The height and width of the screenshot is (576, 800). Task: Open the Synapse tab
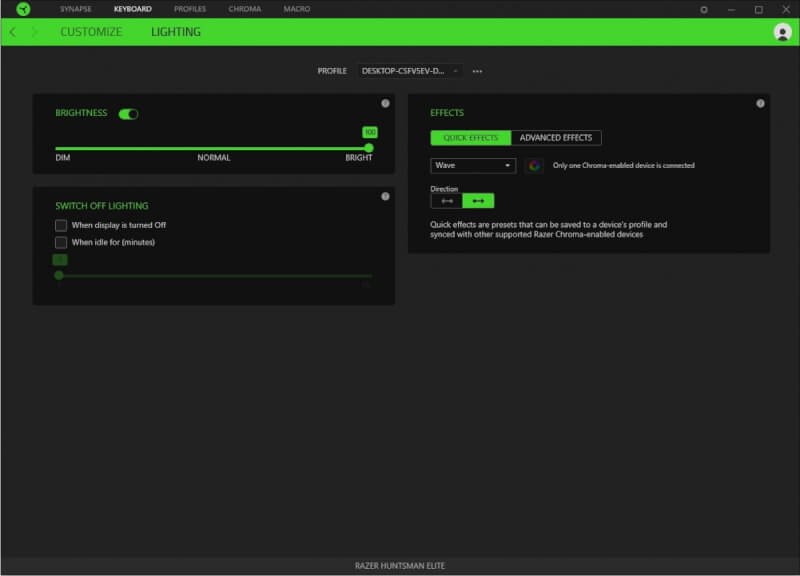pyautogui.click(x=76, y=9)
